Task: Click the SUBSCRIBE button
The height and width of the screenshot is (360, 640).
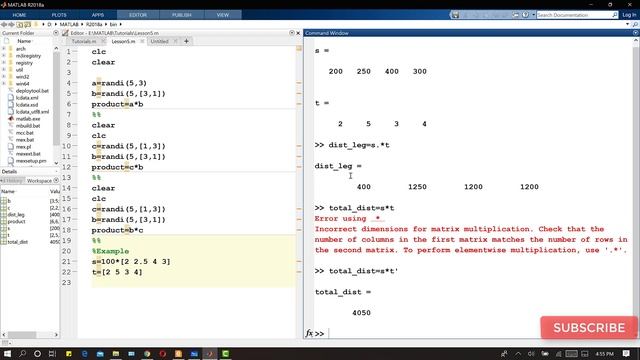Action: point(589,328)
